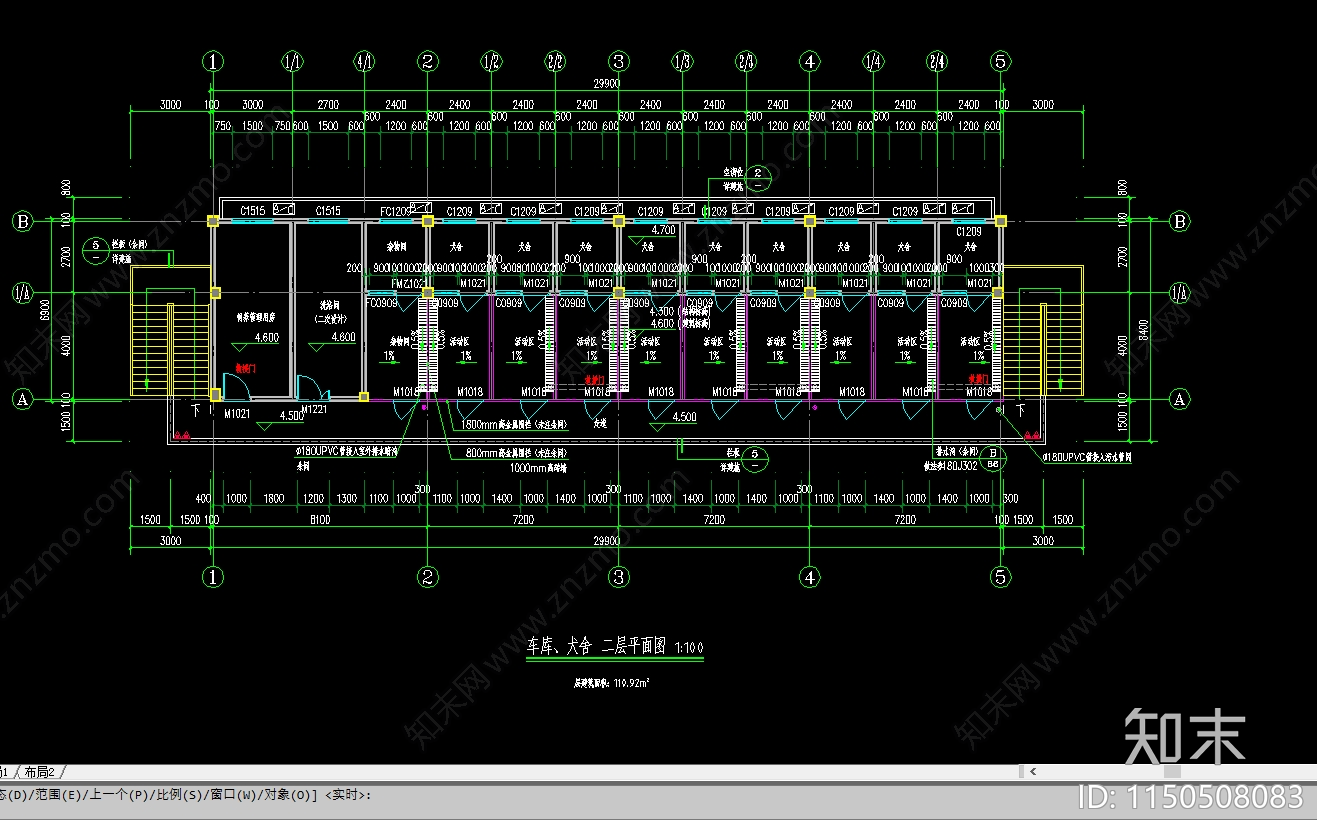Select axis bubble 1/A on the right side
This screenshot has width=1317, height=836.
click(x=1180, y=292)
